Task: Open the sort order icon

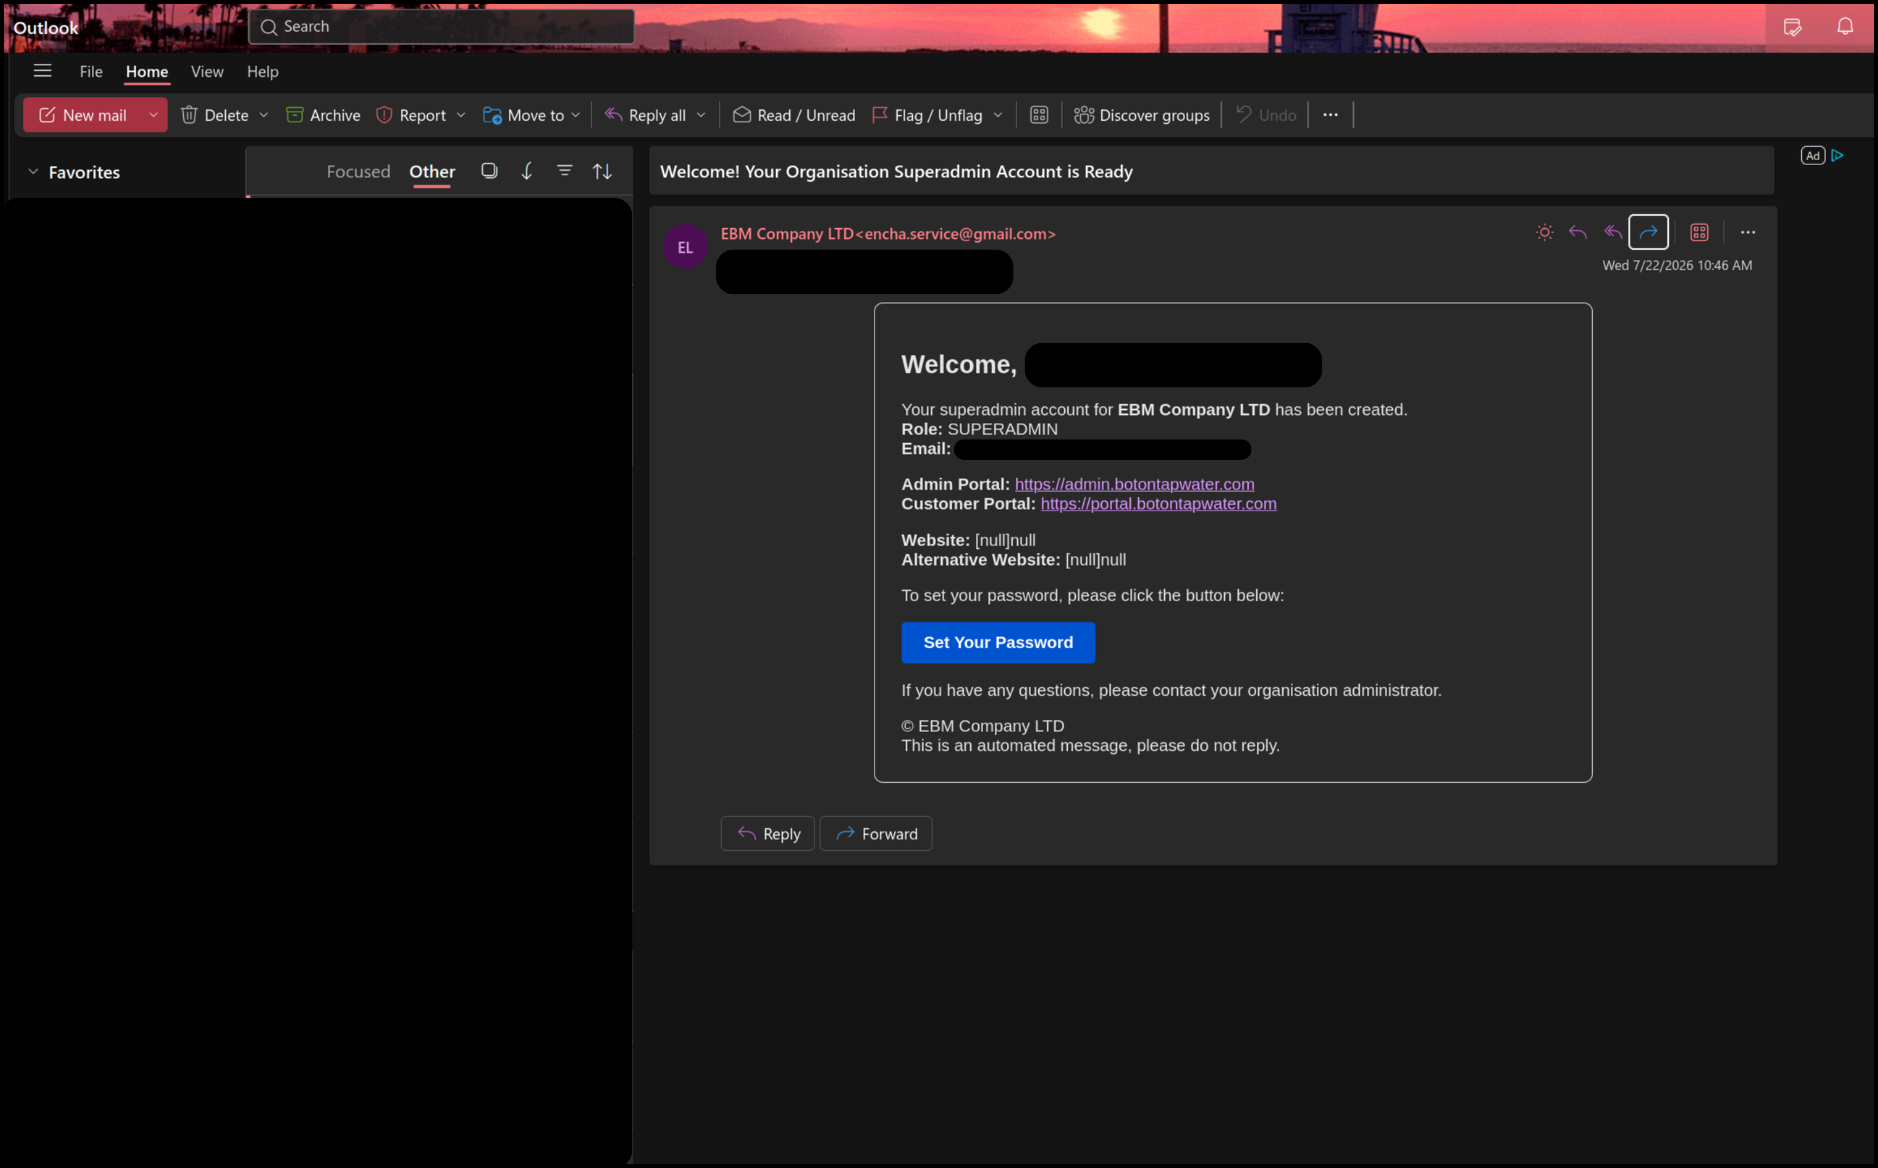Action: (602, 171)
